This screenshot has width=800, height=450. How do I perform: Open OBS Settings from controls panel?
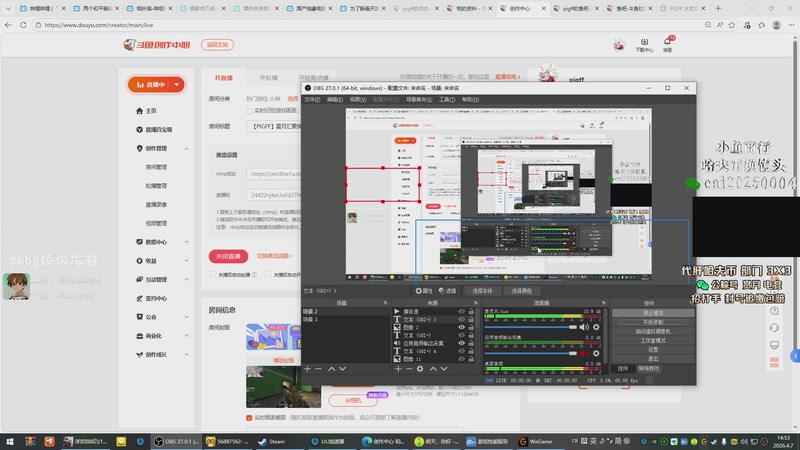pos(653,349)
